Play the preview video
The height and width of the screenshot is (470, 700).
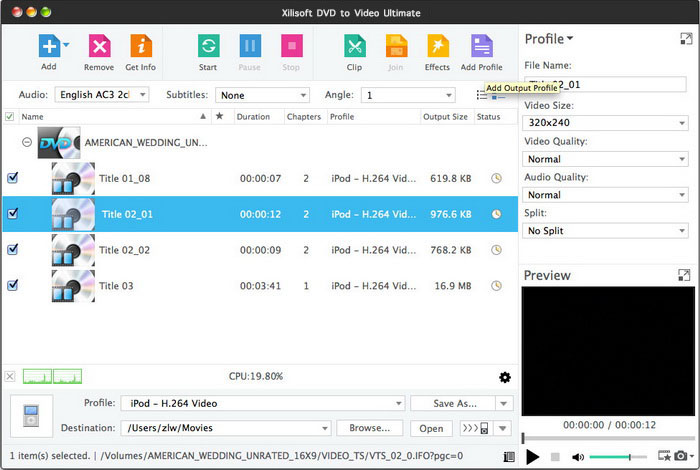(x=532, y=457)
